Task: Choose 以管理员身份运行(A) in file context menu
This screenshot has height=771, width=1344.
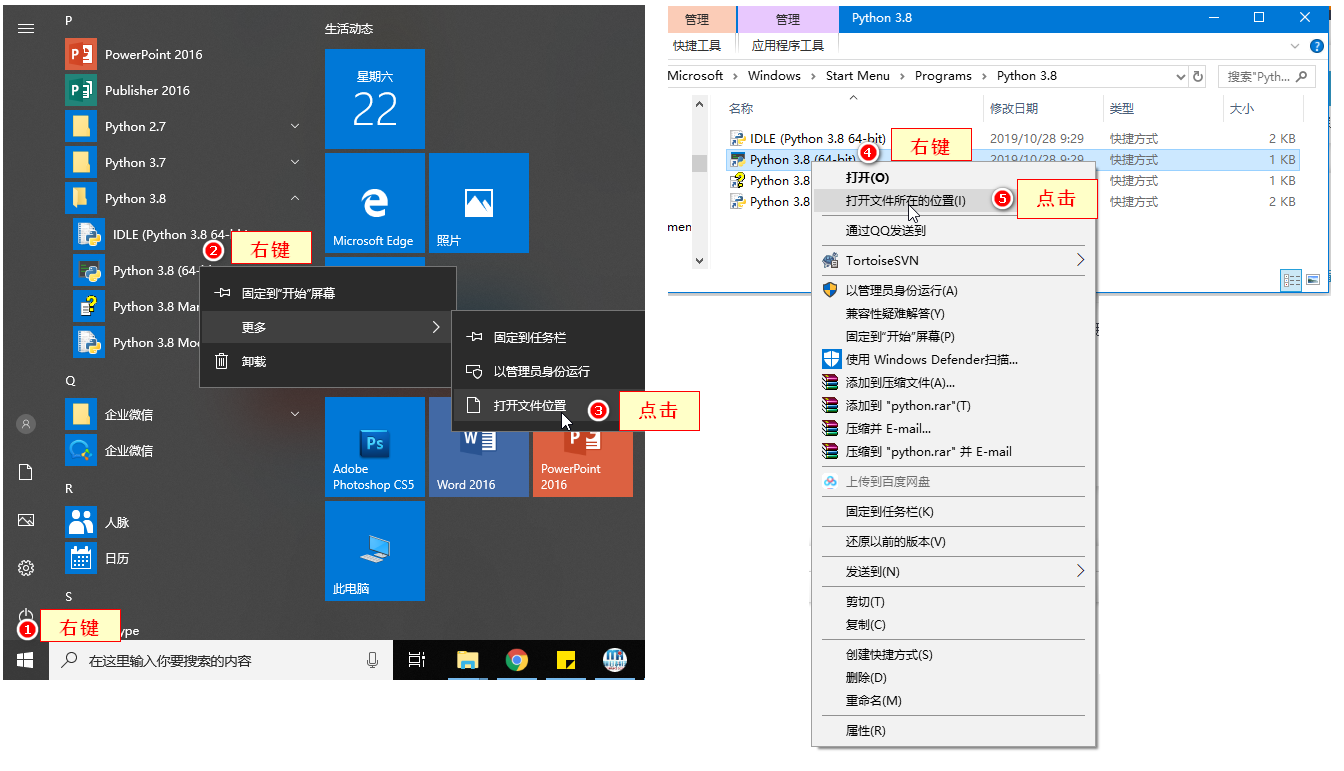Action: (952, 290)
